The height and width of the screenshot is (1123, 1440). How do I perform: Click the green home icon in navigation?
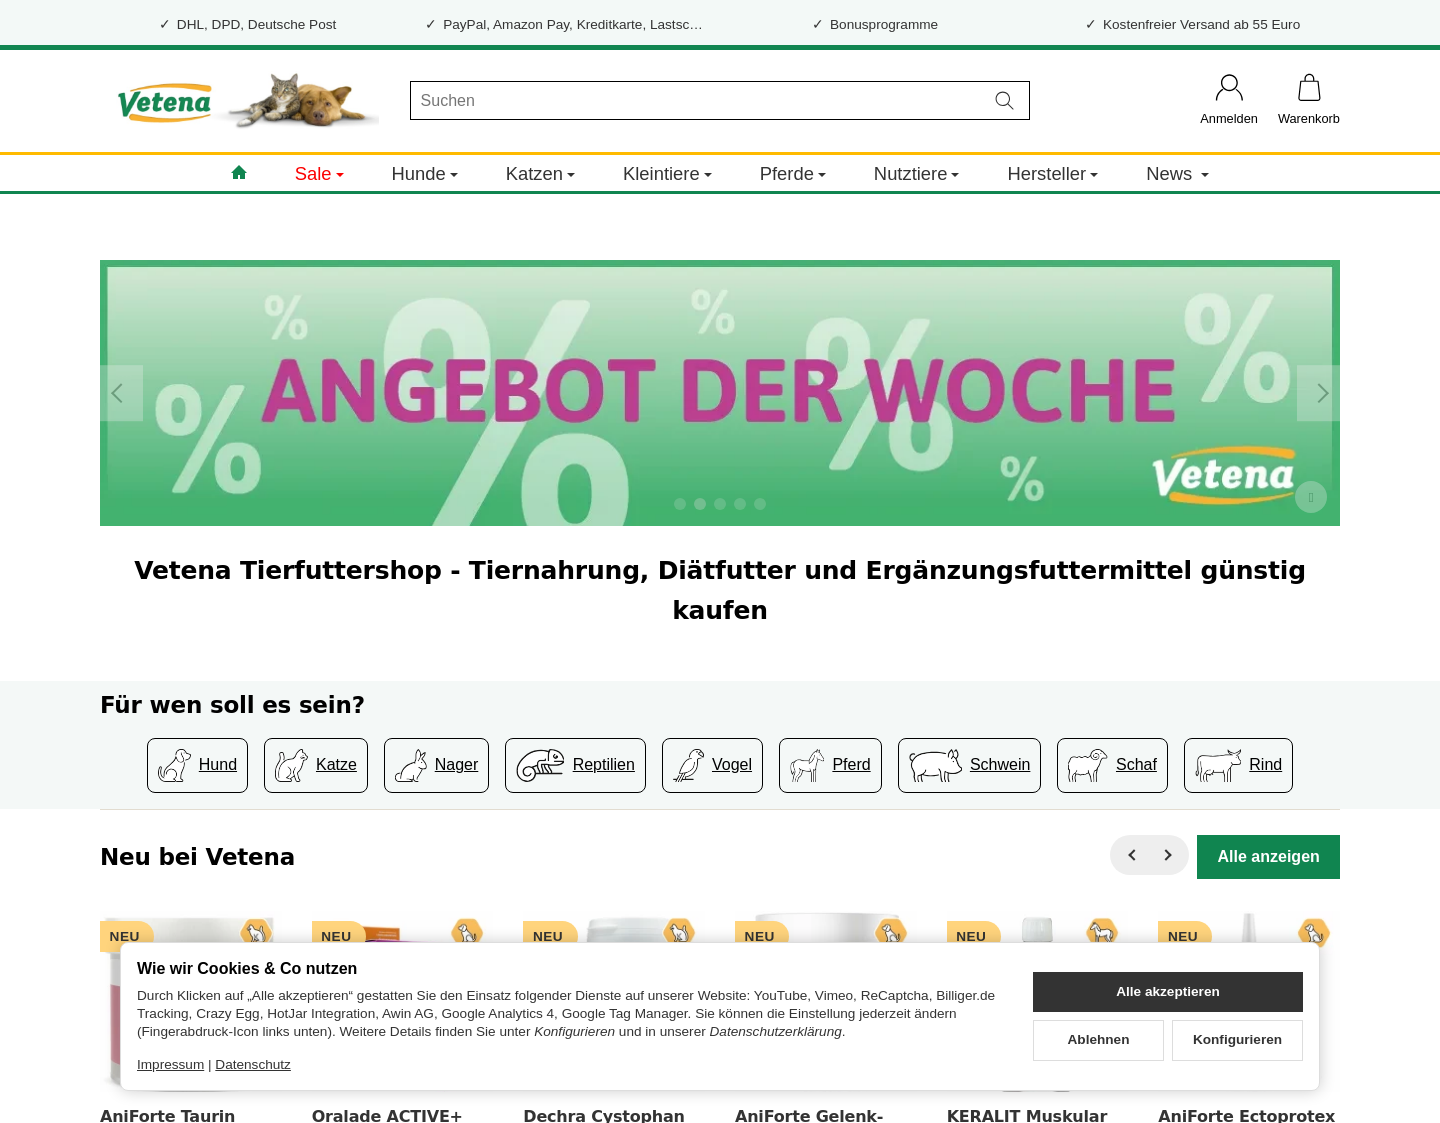[239, 173]
